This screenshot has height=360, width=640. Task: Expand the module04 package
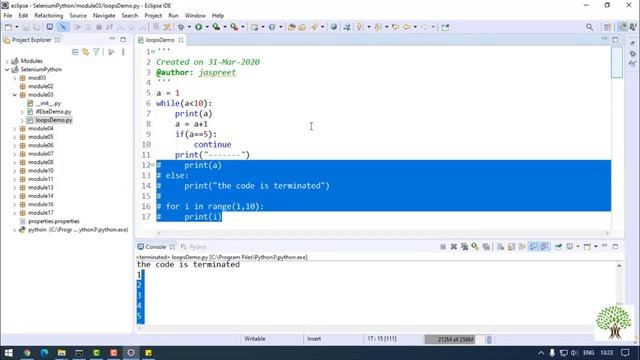15,129
